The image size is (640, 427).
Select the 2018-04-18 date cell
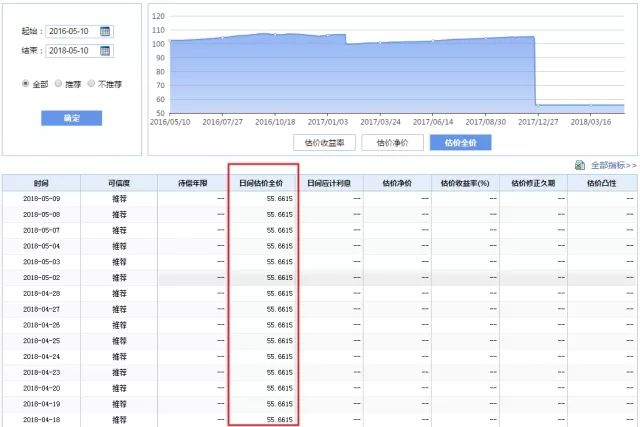click(x=42, y=420)
